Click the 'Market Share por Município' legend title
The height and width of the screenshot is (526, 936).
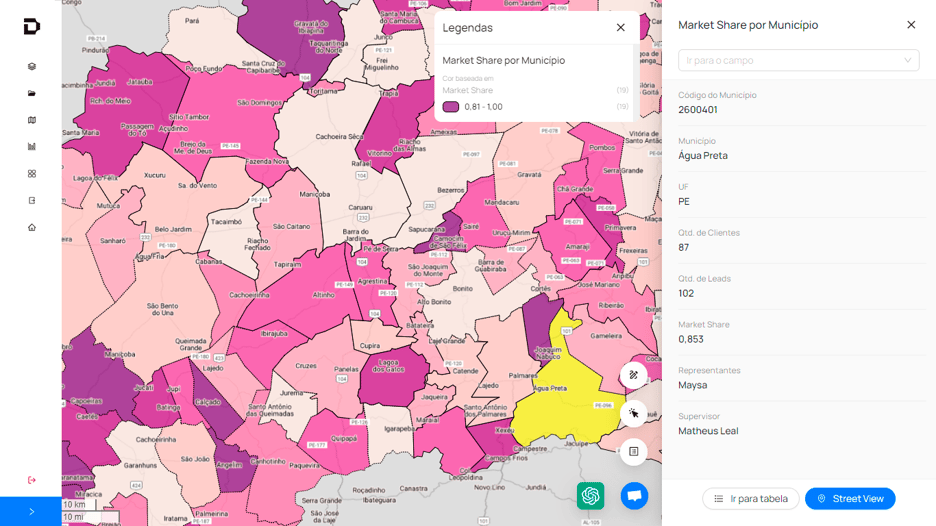(503, 60)
